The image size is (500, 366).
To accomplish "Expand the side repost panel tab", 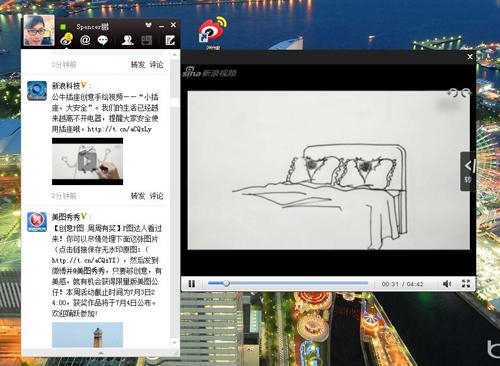I will click(468, 171).
